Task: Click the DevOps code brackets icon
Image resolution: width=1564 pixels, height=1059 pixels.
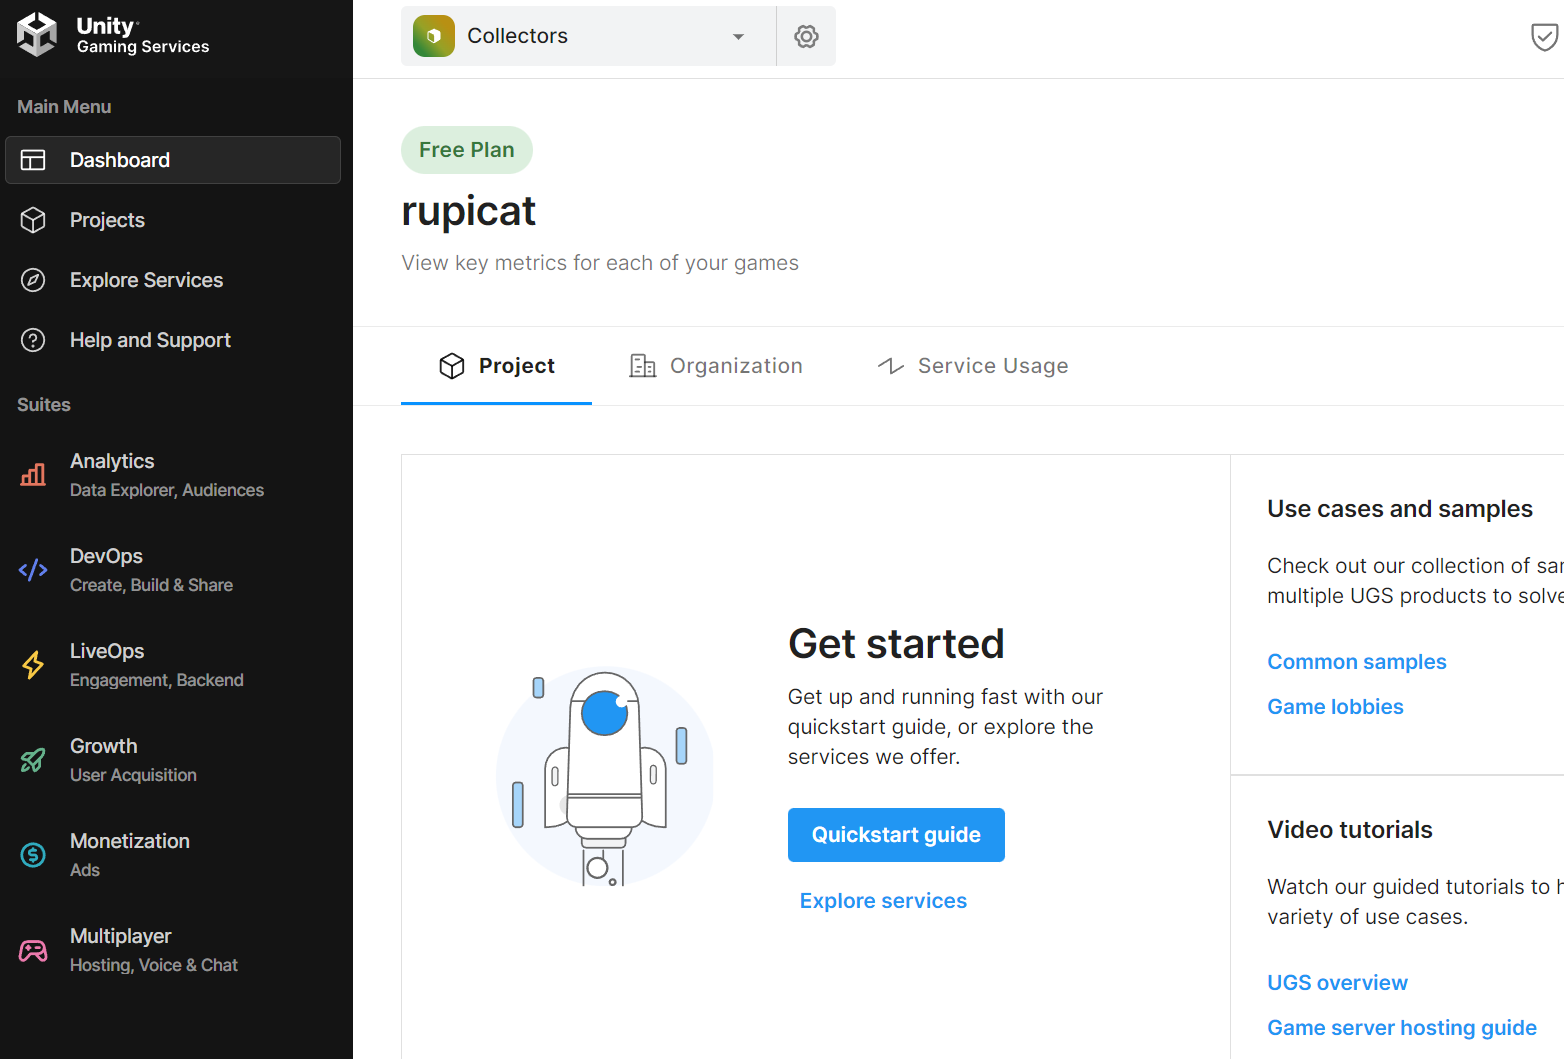Action: click(33, 570)
